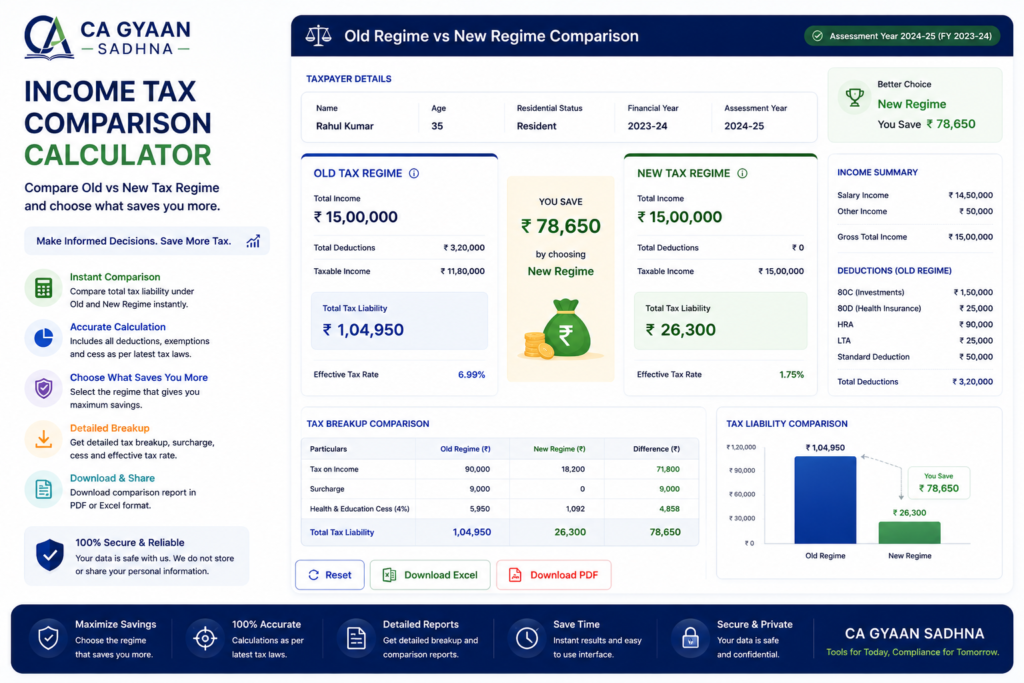Click the New Regime (₹) column header
The image size is (1024, 683).
[x=559, y=449]
